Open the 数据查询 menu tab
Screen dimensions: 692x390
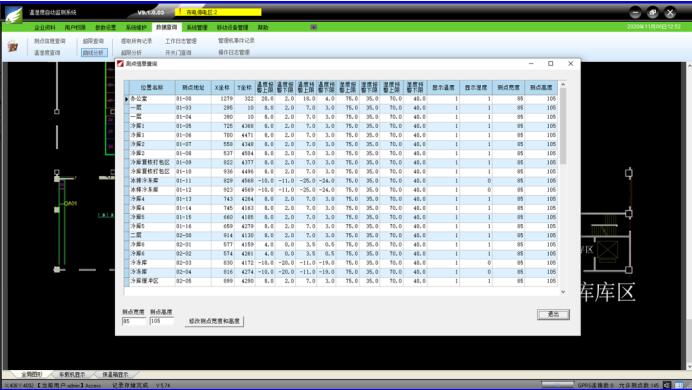(166, 27)
